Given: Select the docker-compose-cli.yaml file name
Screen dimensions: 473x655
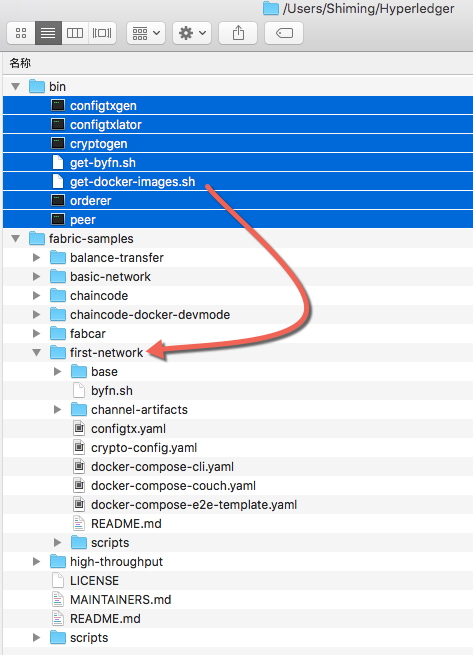Looking at the screenshot, I should coord(162,467).
